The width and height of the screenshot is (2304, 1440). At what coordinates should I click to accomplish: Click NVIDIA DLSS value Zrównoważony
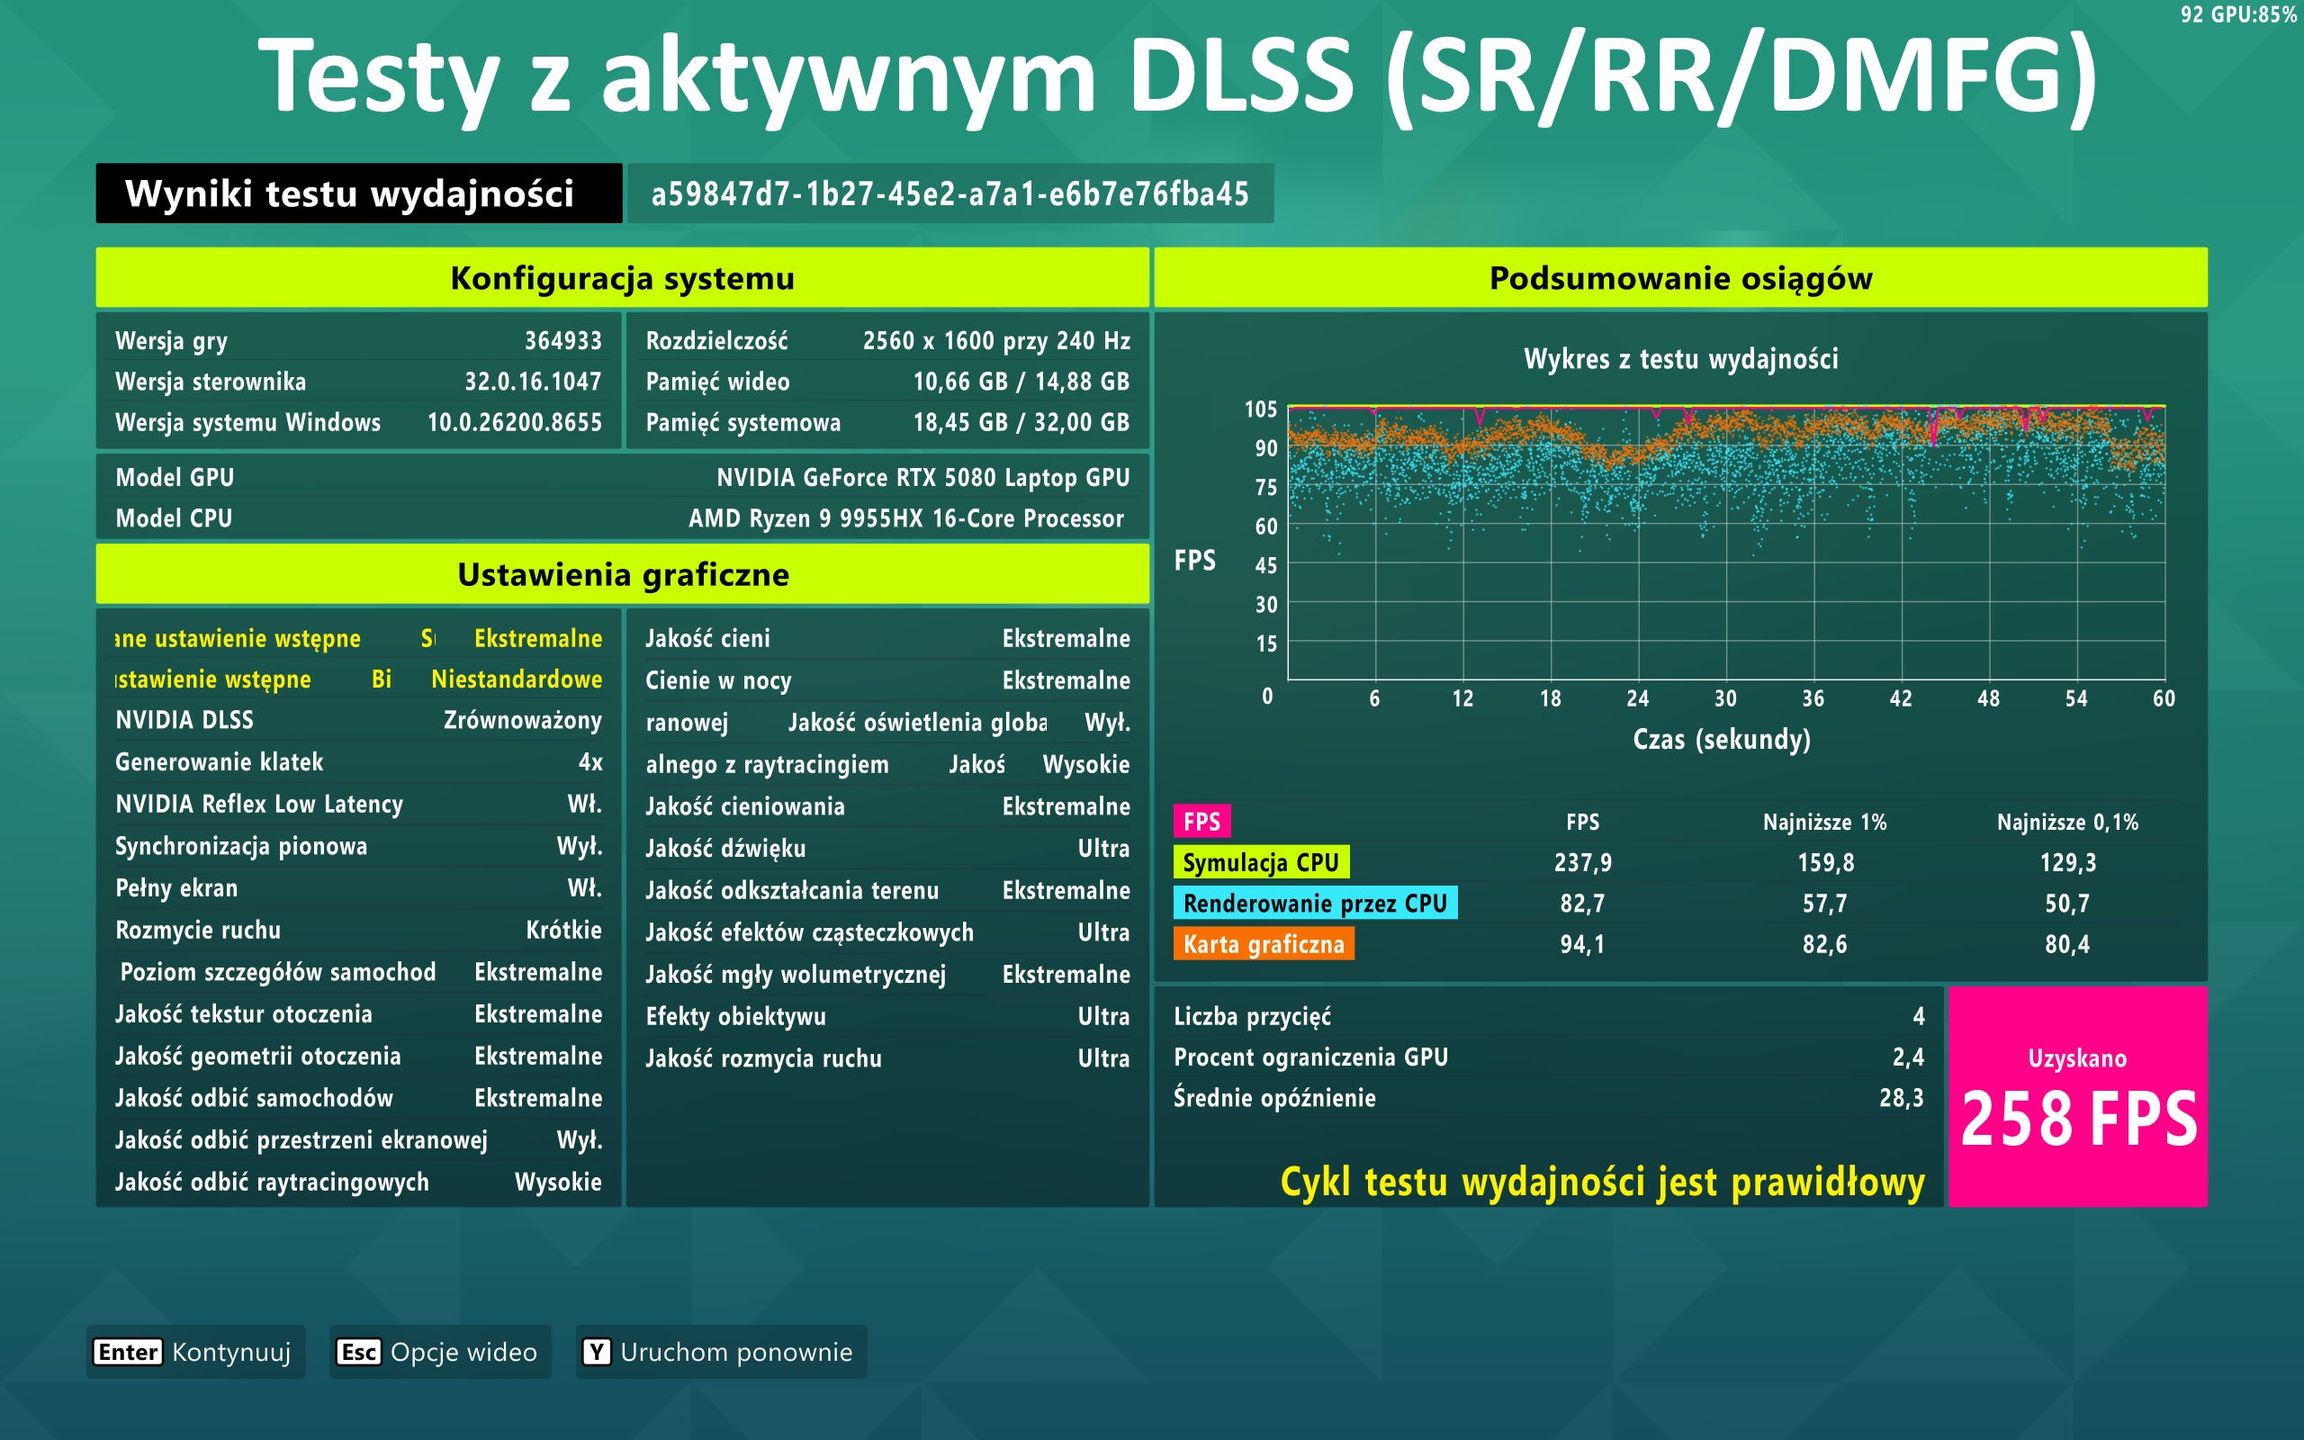(x=523, y=720)
